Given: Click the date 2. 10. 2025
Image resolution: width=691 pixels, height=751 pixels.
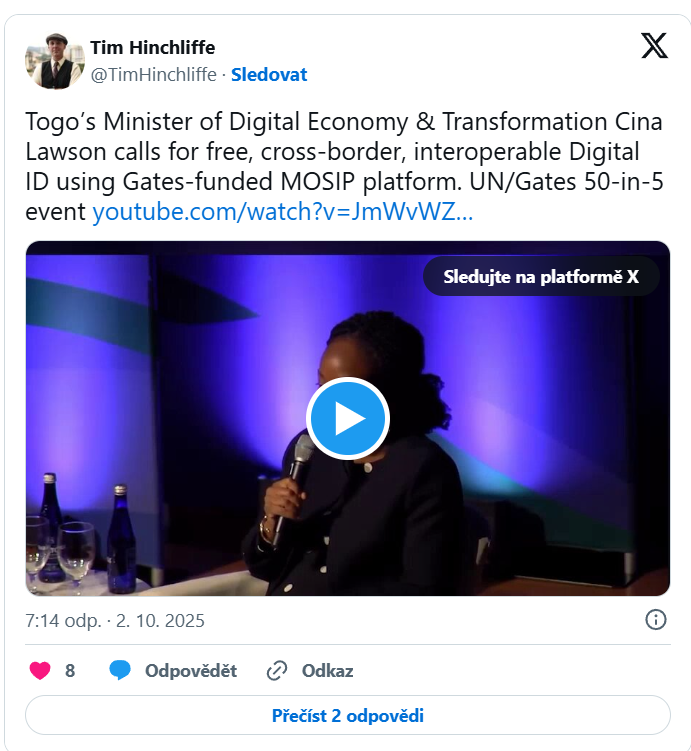Looking at the screenshot, I should tap(160, 621).
